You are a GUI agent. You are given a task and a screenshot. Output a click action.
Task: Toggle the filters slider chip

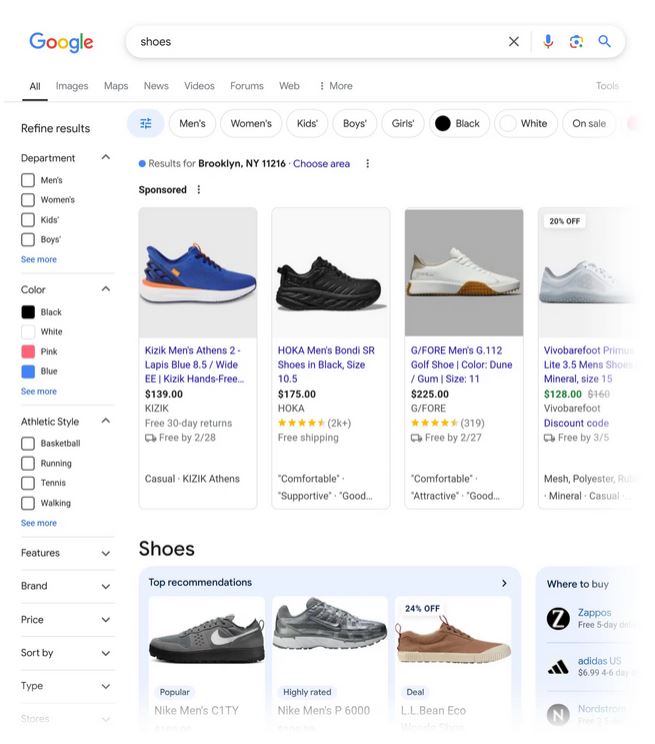click(x=146, y=123)
